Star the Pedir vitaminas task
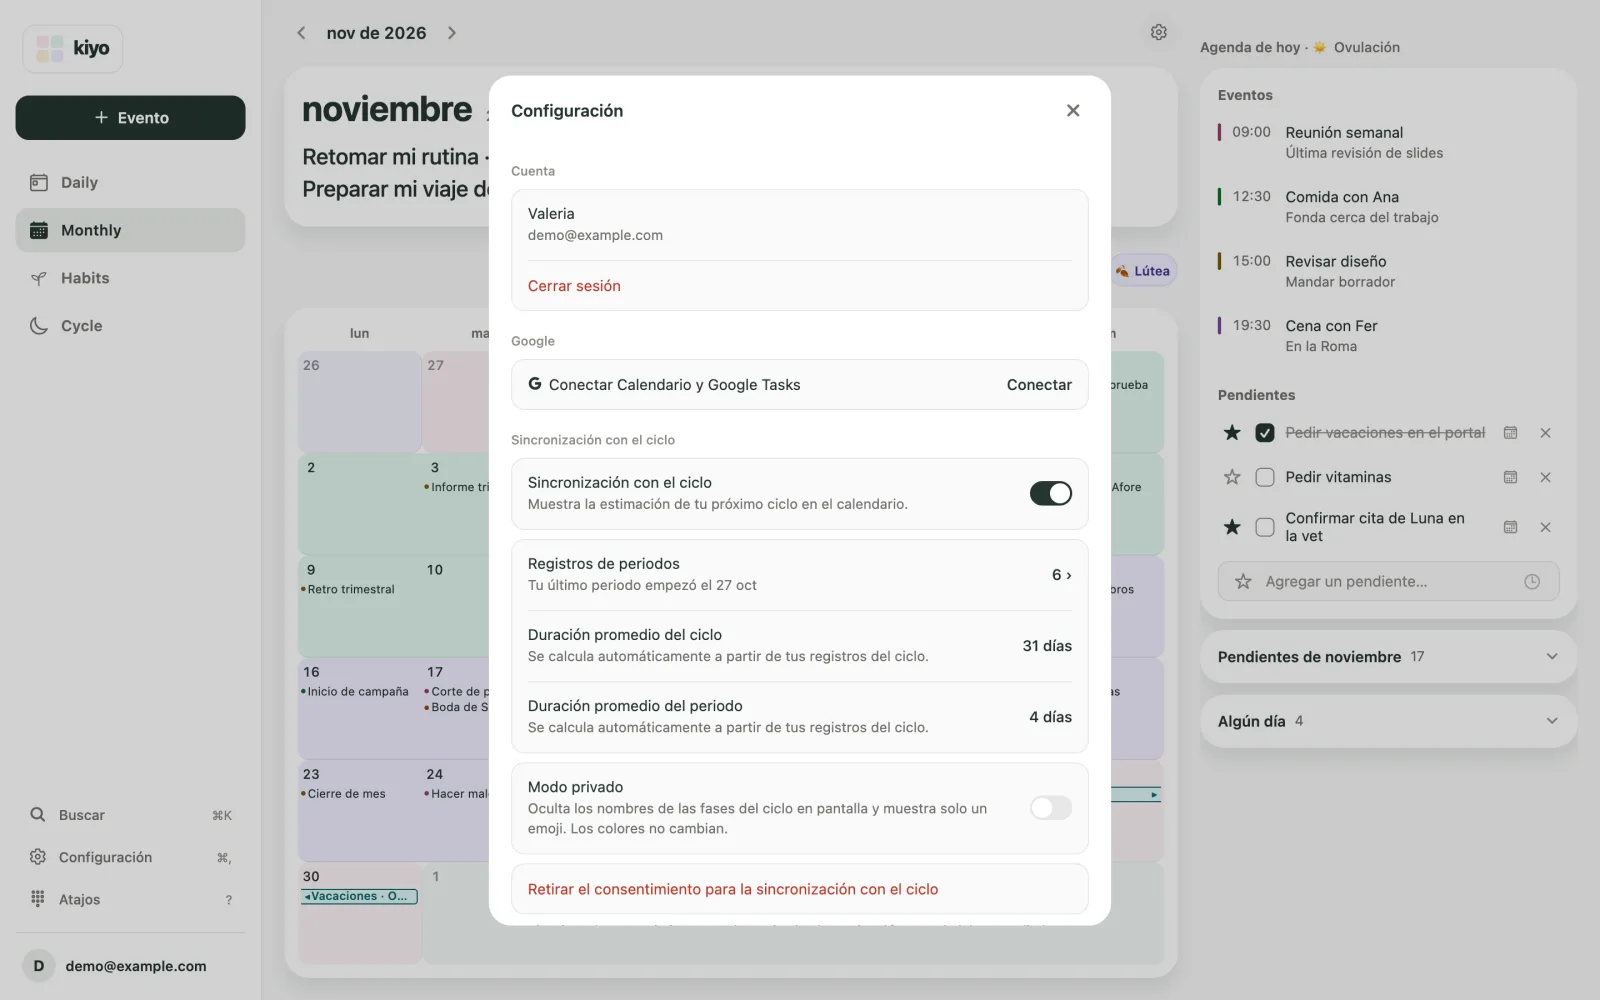The height and width of the screenshot is (1000, 1600). pyautogui.click(x=1232, y=477)
